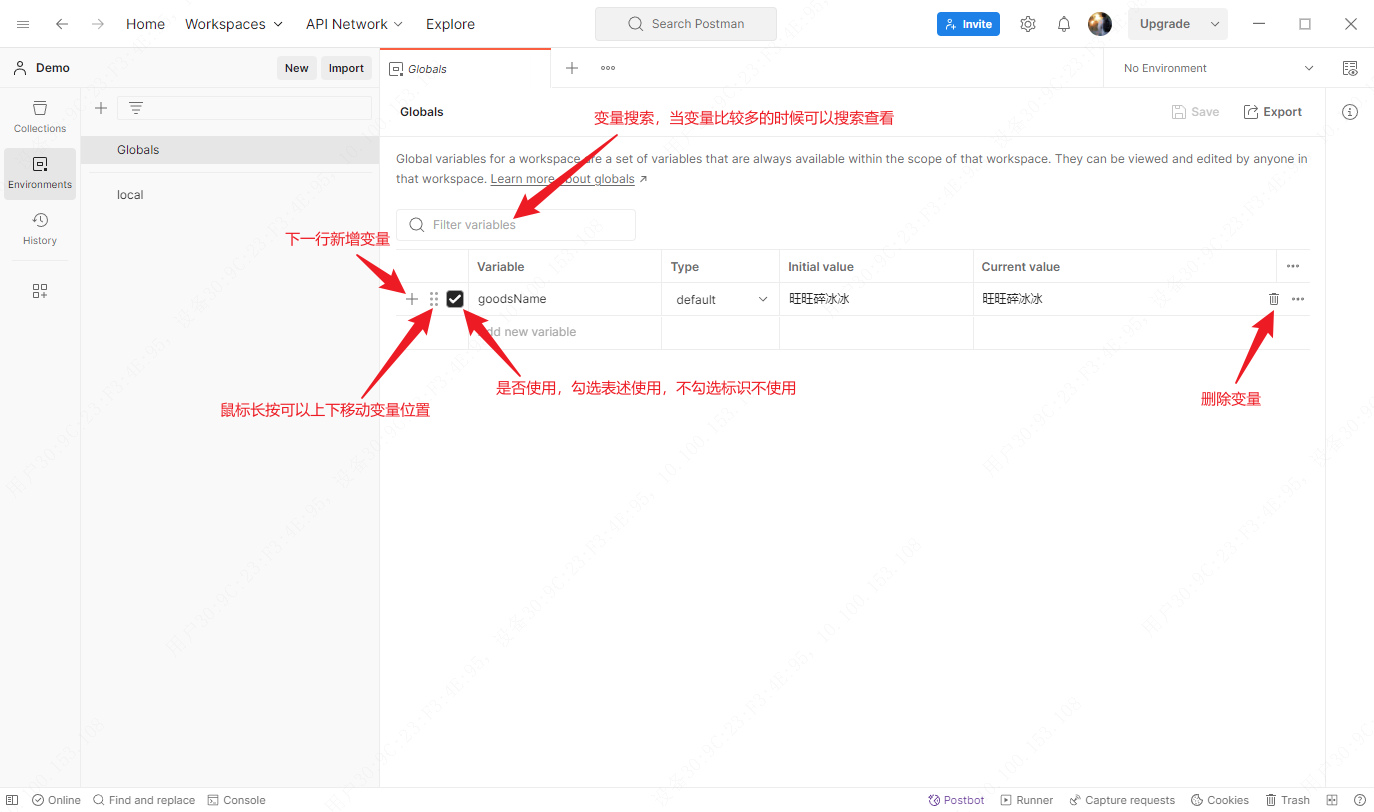The width and height of the screenshot is (1374, 812).
Task: Click the Filter variables field
Action: coord(516,225)
